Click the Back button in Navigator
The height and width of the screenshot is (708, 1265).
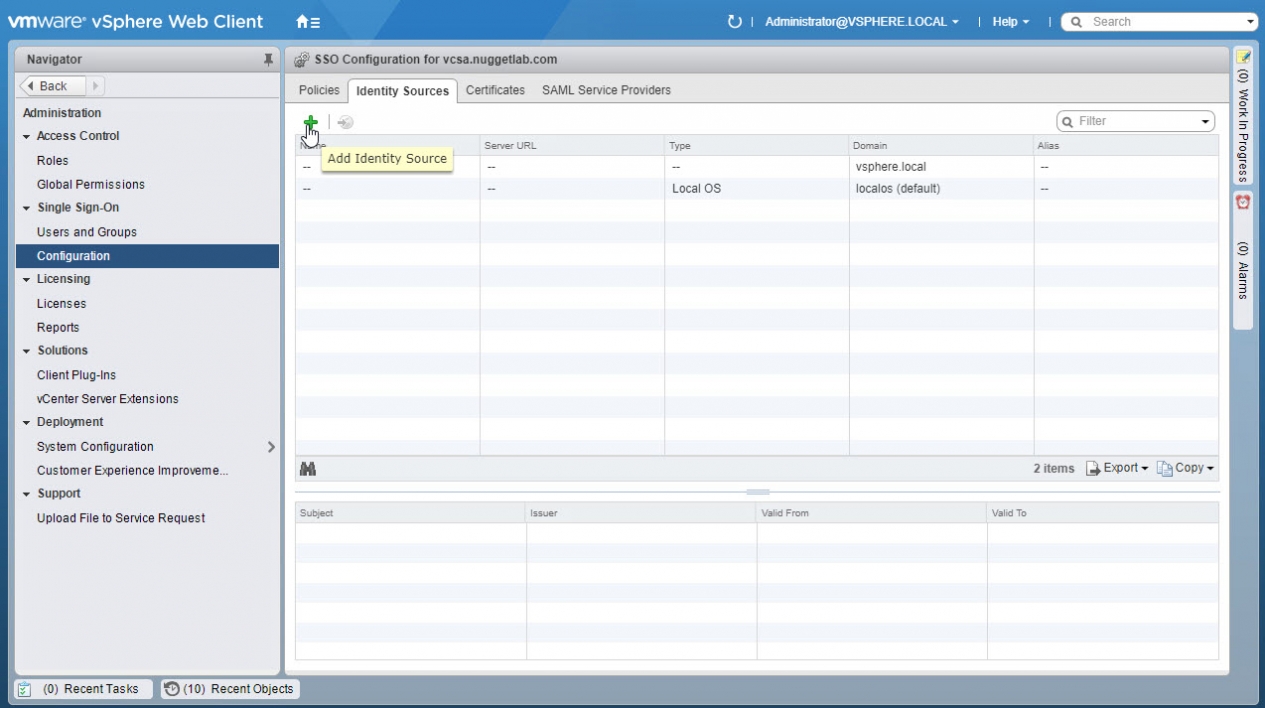[x=53, y=86]
